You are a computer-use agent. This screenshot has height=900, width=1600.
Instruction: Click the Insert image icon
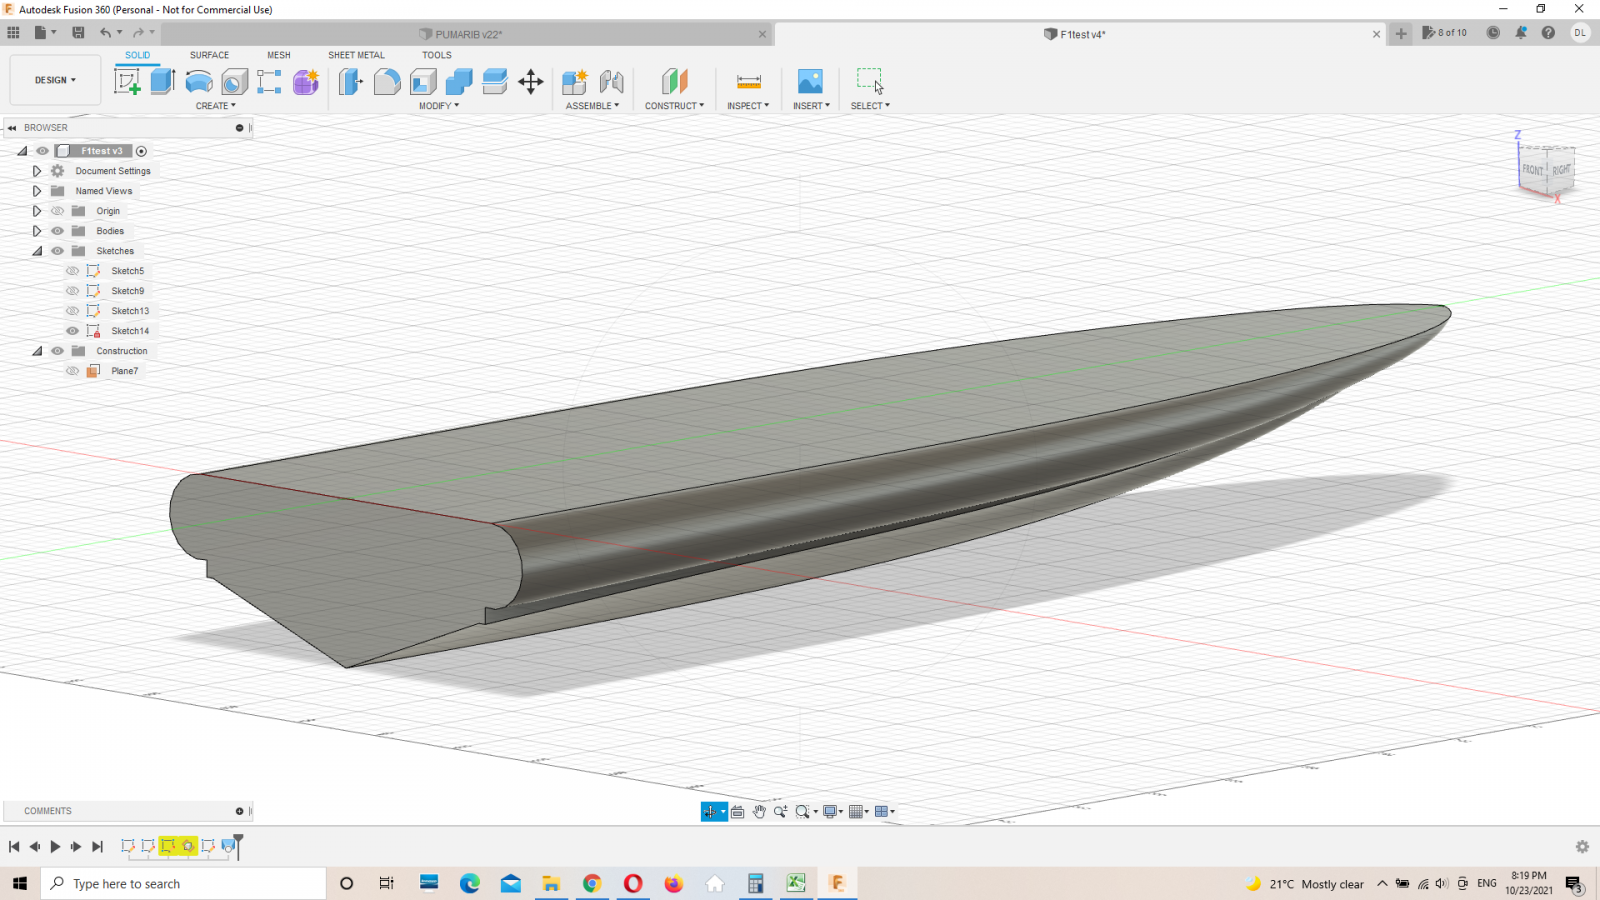pyautogui.click(x=810, y=82)
